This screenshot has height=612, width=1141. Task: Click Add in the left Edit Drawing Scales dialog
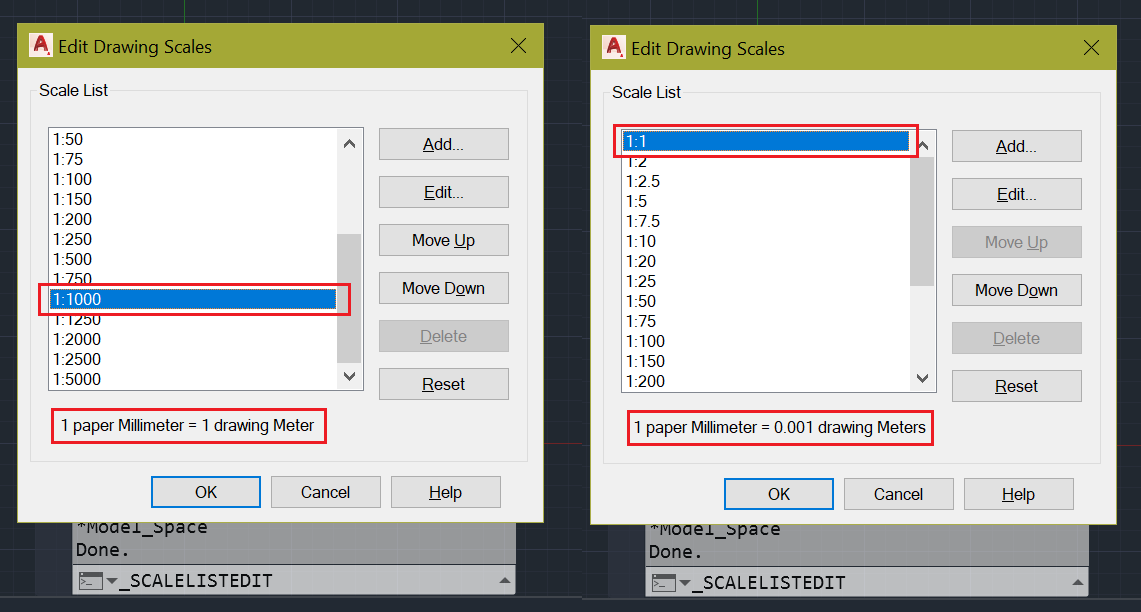[x=443, y=143]
